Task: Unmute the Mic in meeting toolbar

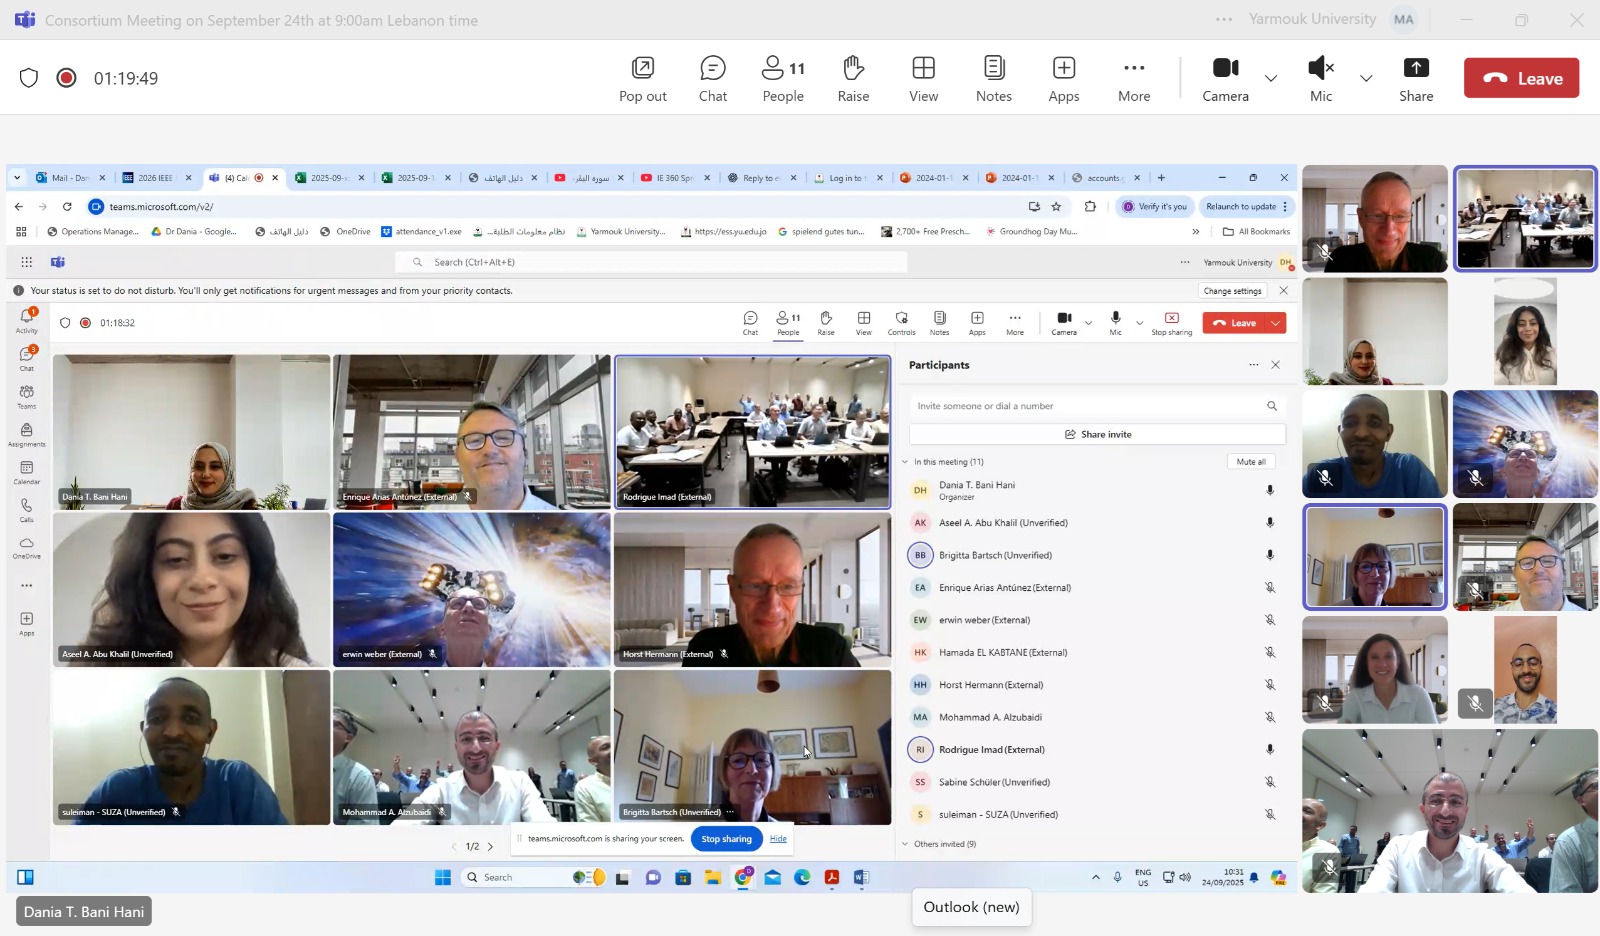Action: (x=1320, y=79)
